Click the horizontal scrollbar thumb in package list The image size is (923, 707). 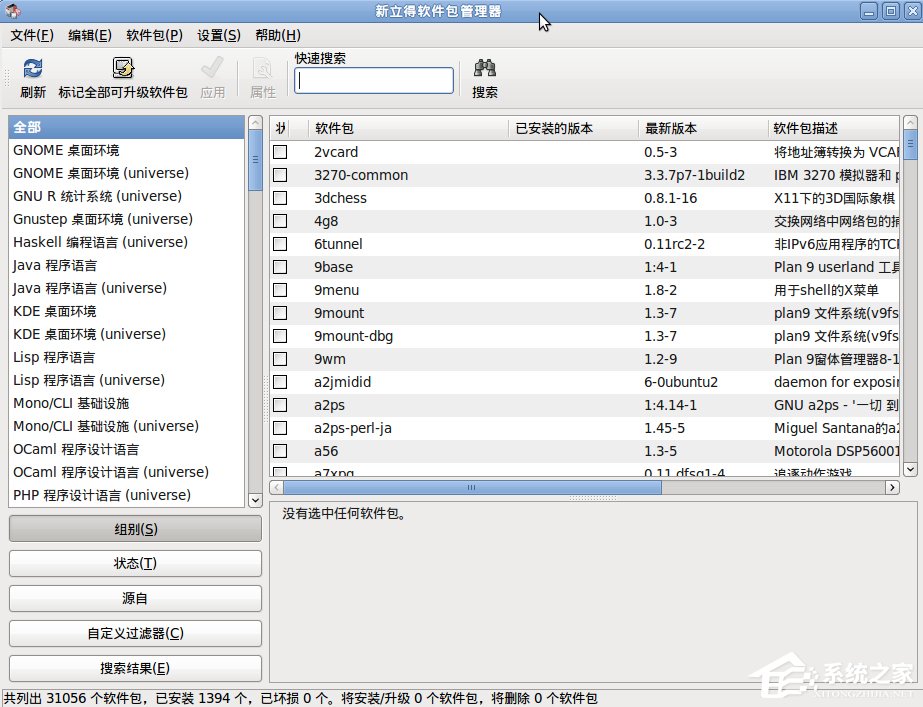point(472,488)
